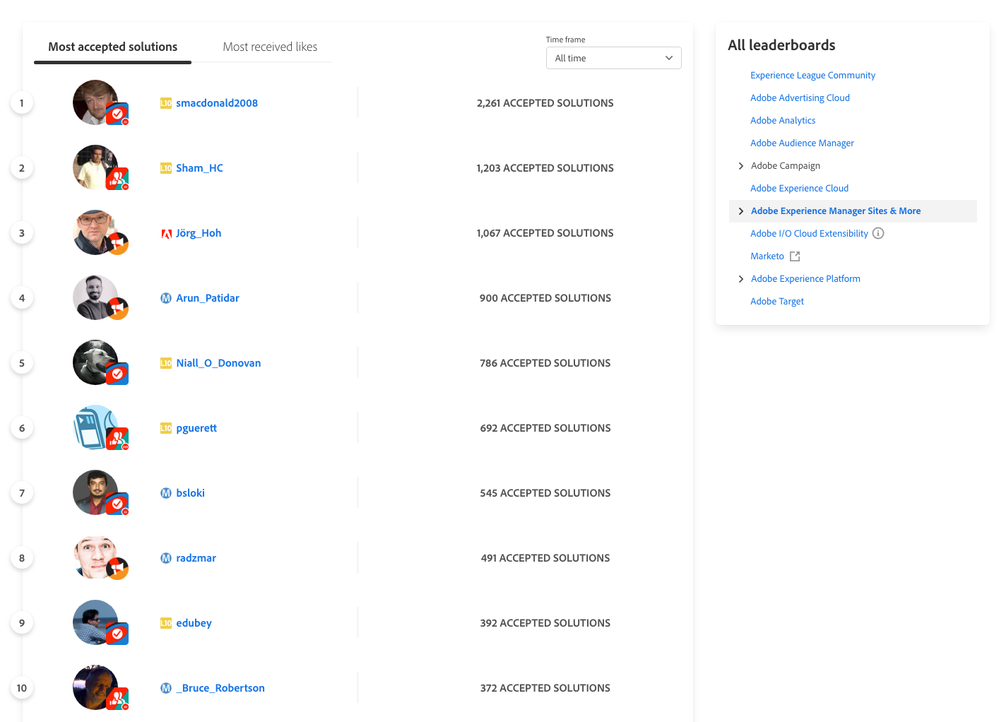Click the M rank icon beside radzmar
The height and width of the screenshot is (722, 999).
pos(166,558)
